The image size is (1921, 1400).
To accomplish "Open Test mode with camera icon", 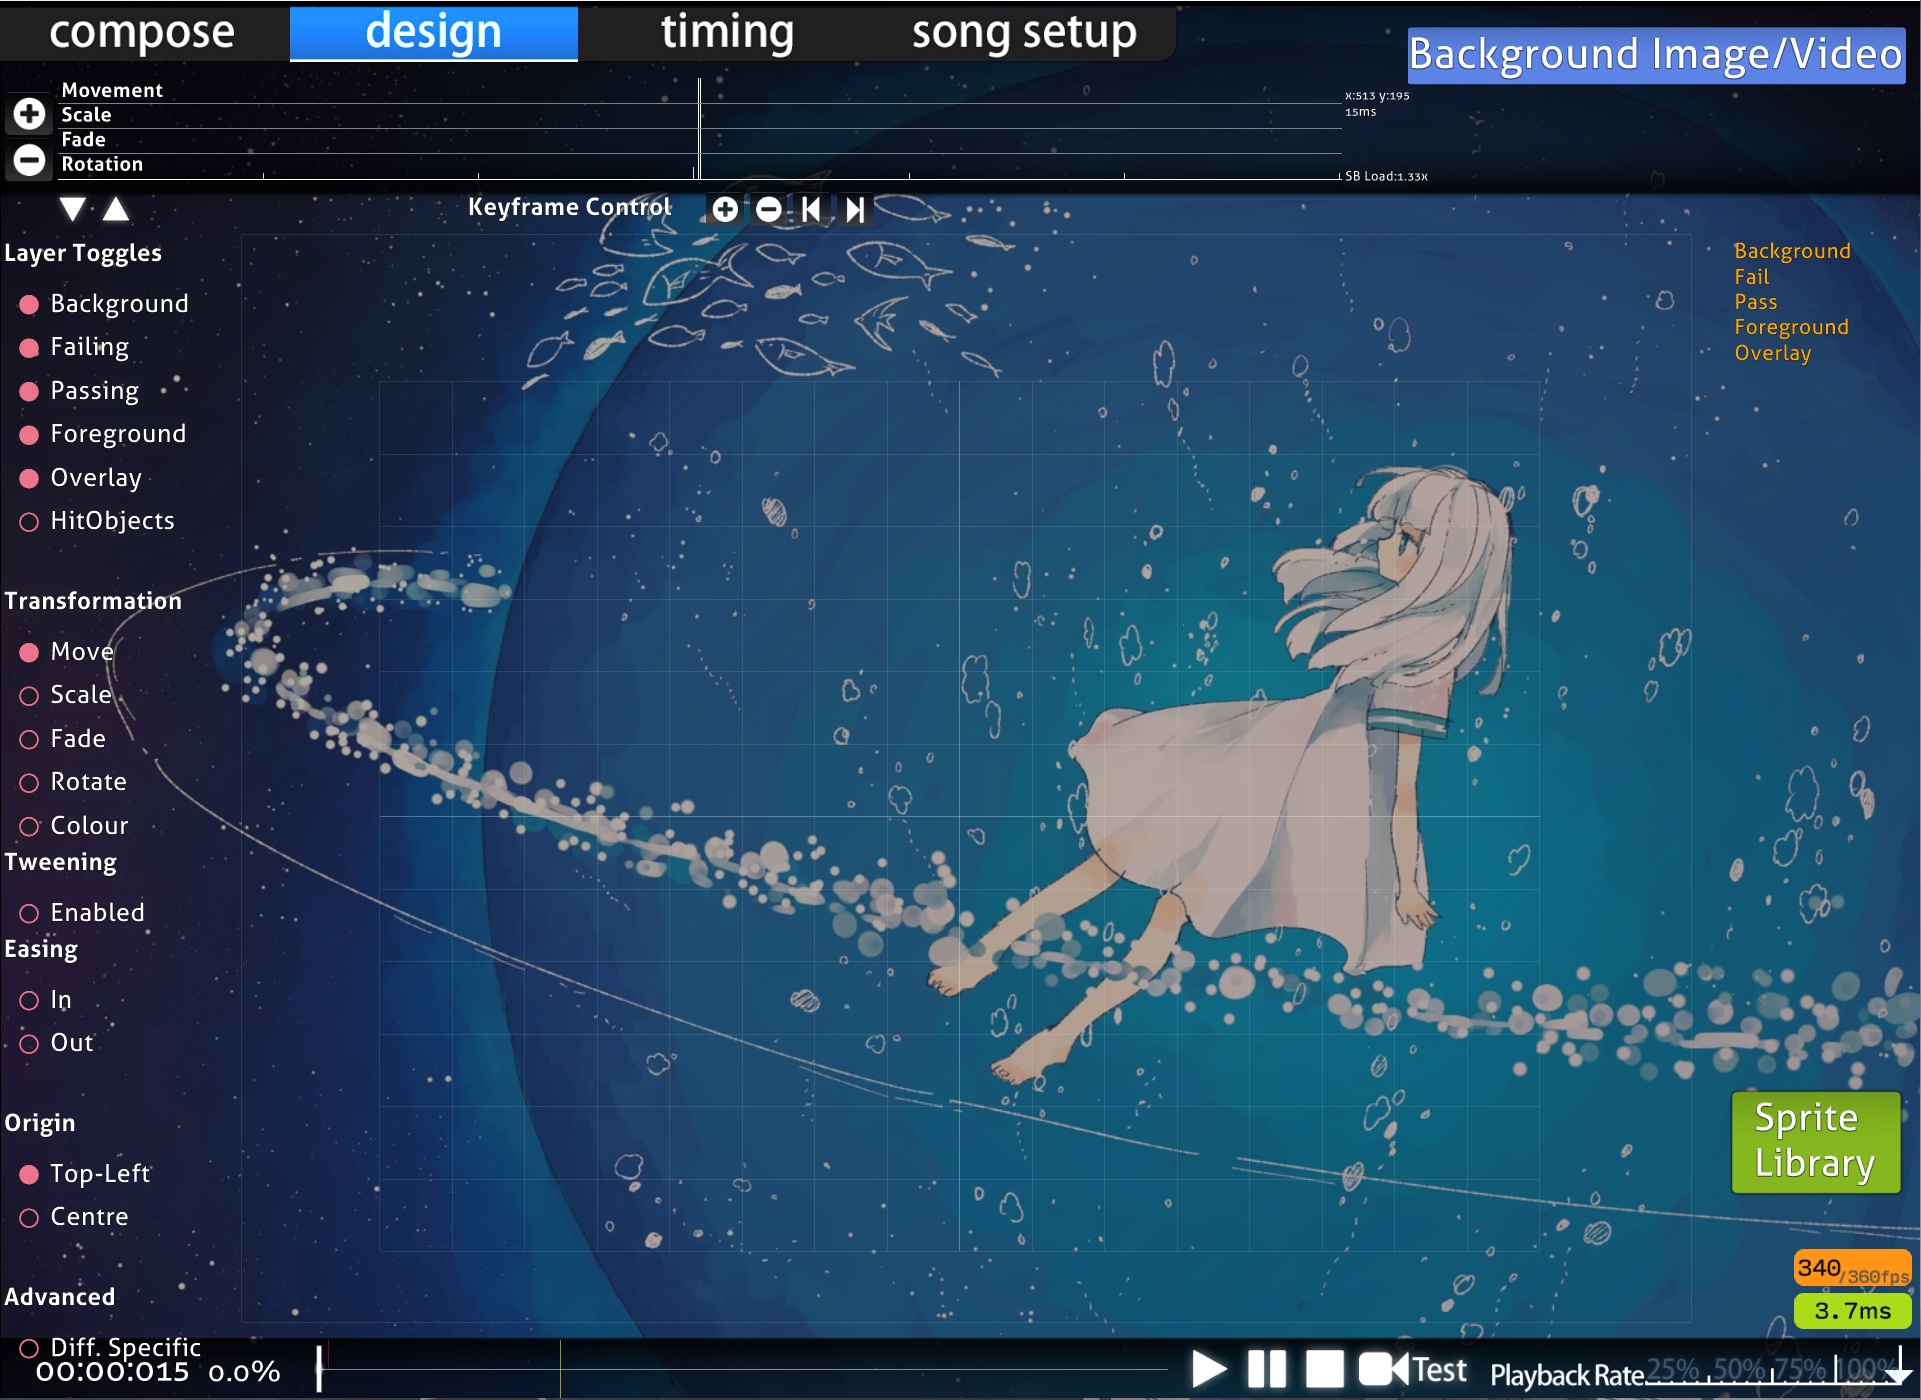I will [x=1412, y=1369].
